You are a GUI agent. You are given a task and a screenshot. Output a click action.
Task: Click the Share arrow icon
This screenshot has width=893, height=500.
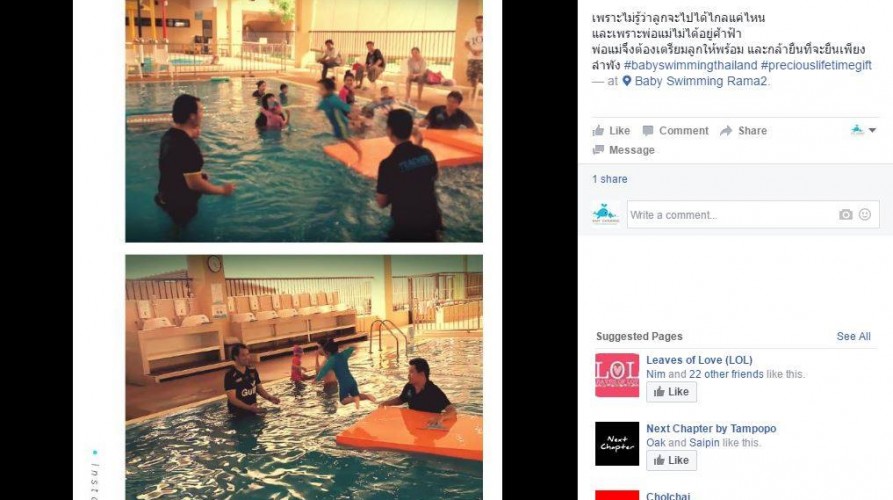[726, 131]
